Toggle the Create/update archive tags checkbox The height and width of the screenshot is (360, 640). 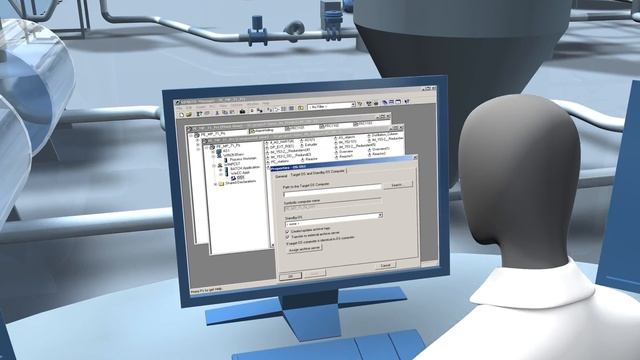[x=287, y=231]
